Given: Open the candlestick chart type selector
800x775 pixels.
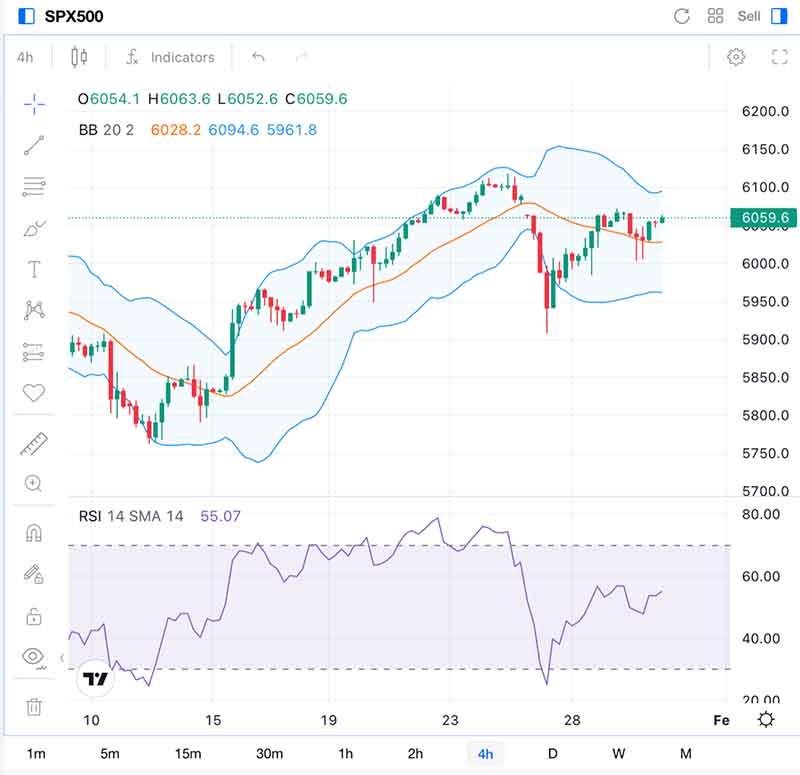Looking at the screenshot, I should point(79,57).
